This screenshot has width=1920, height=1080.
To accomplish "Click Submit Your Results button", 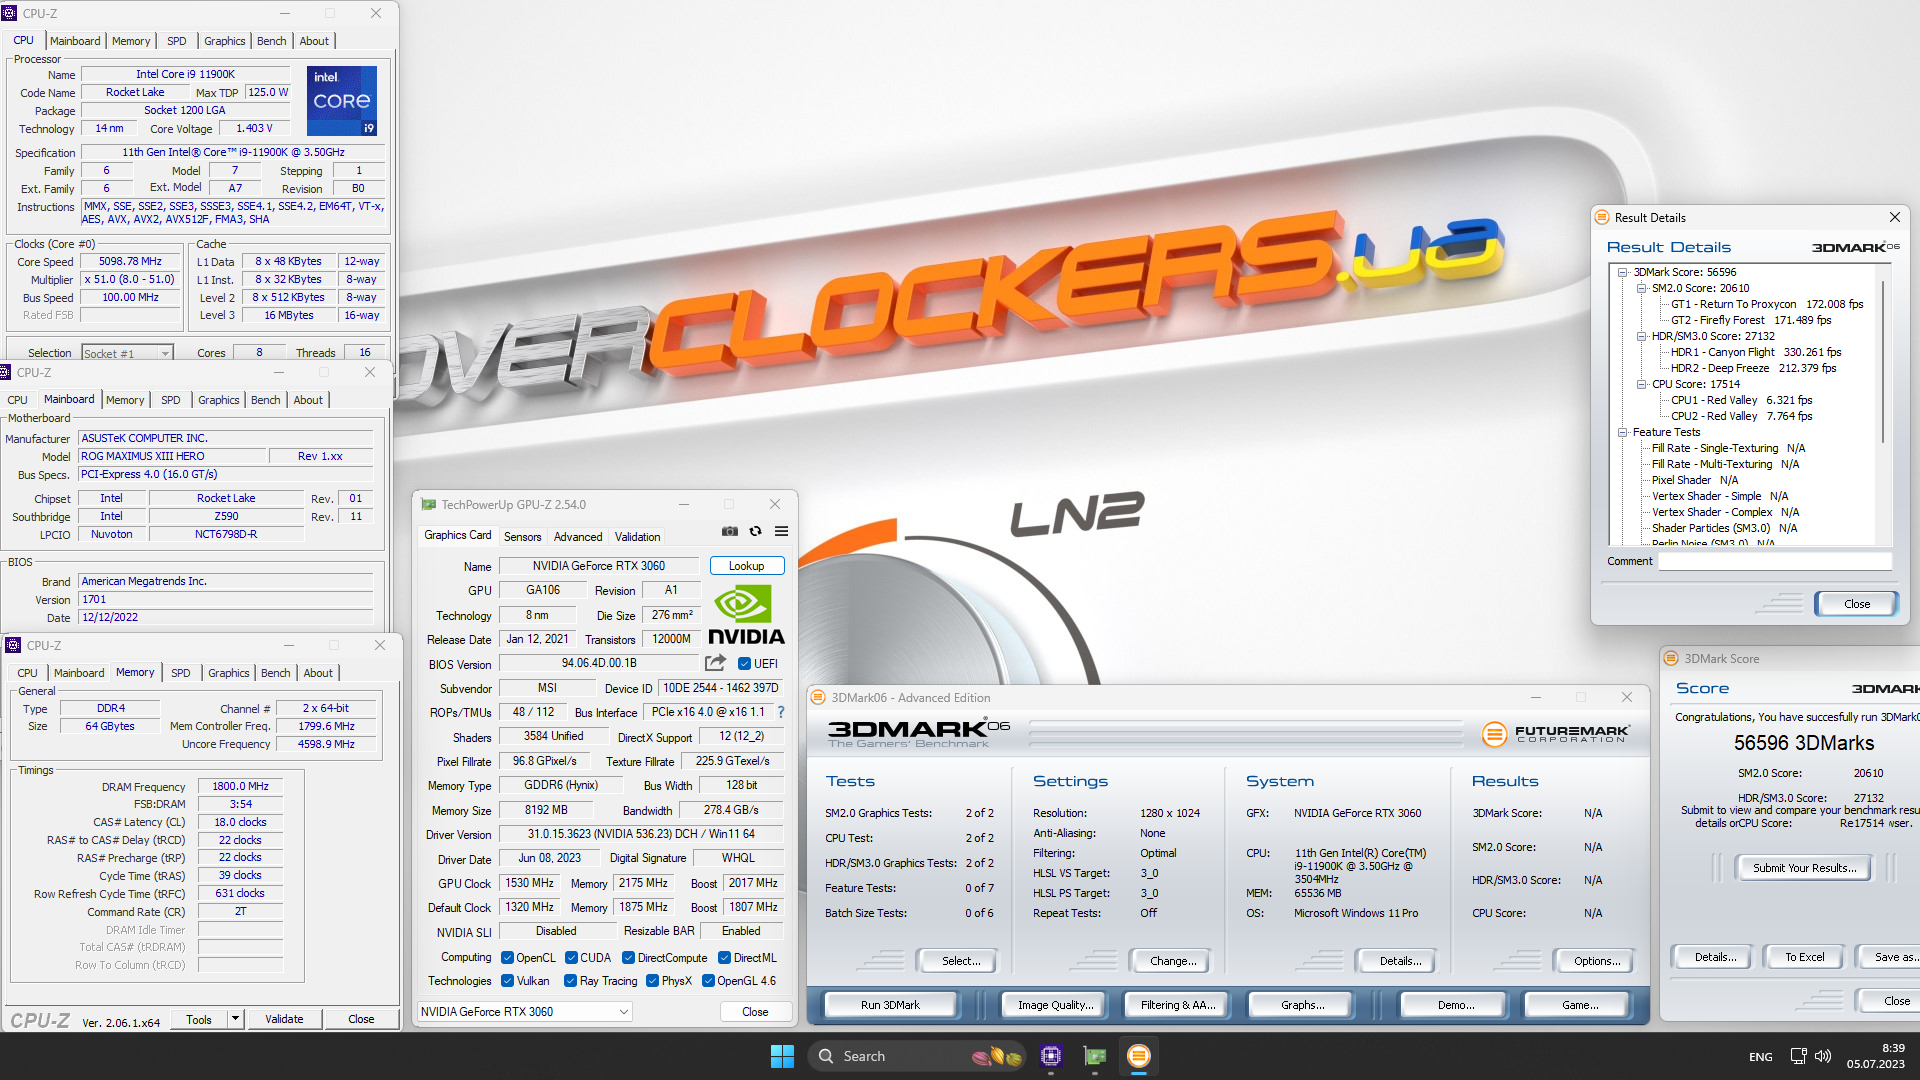I will click(1804, 868).
